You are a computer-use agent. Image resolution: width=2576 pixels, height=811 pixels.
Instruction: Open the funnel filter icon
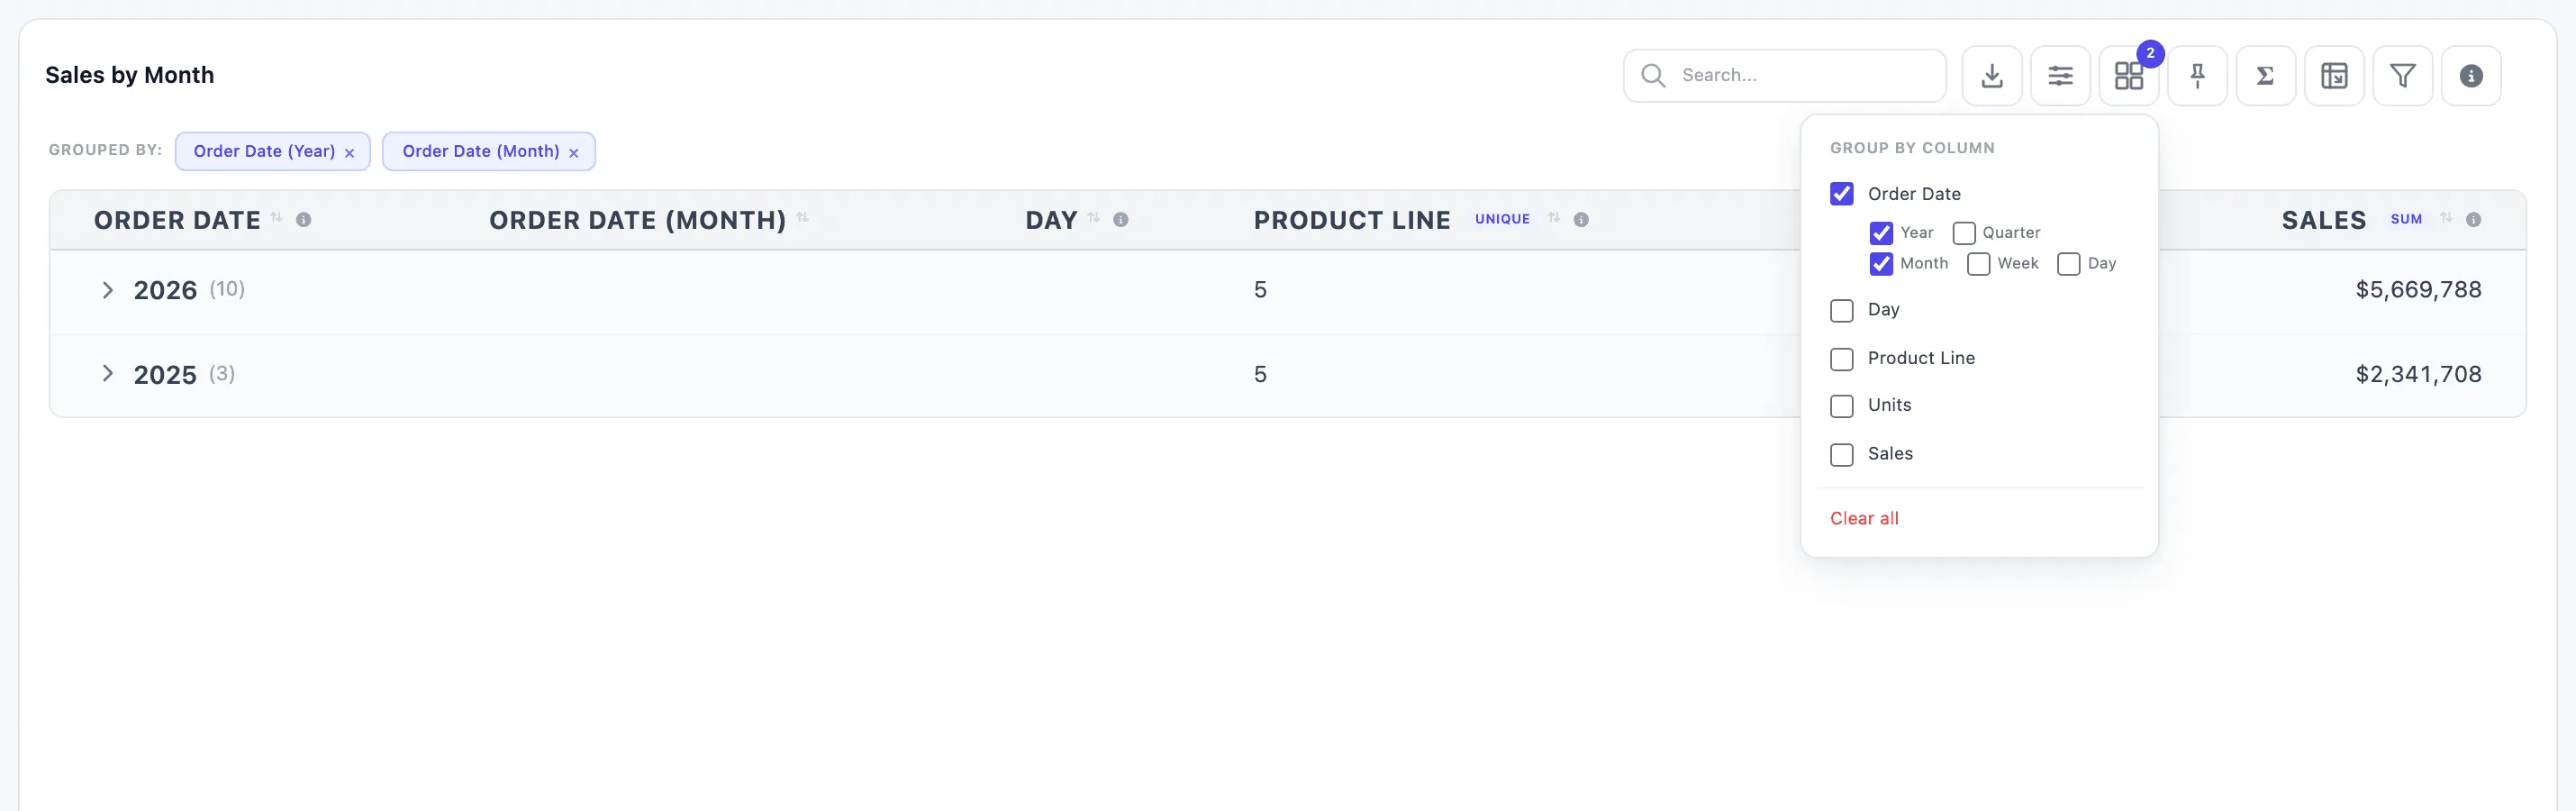[x=2402, y=76]
